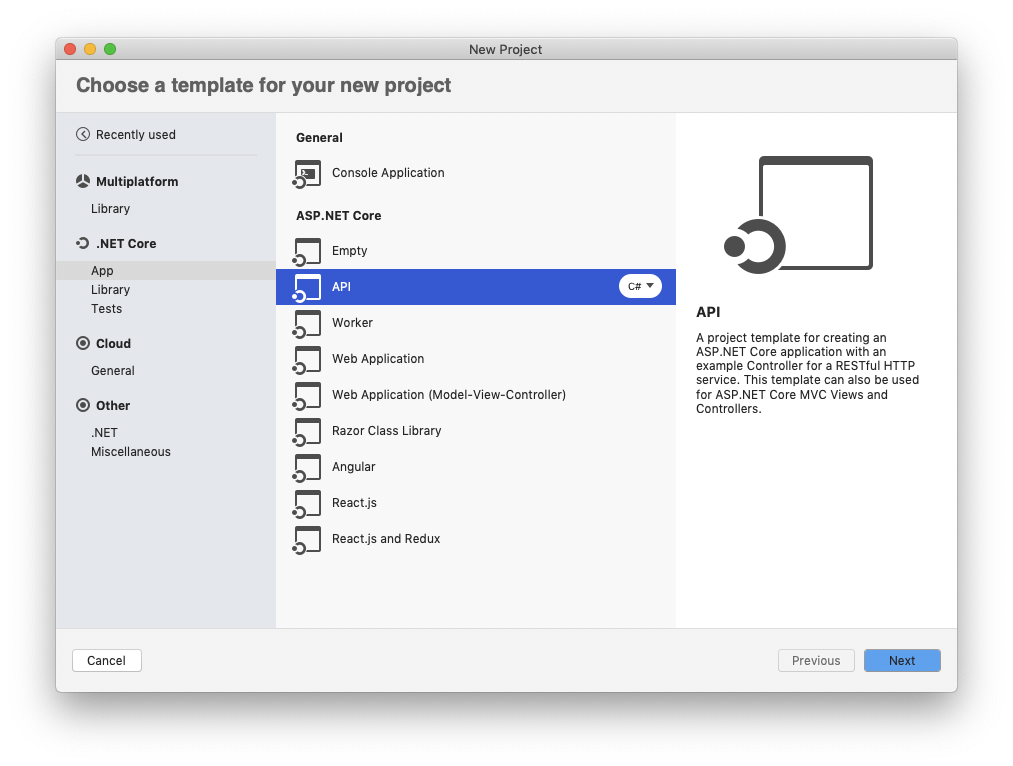Click the Web Application (Model-View-Controller) icon
This screenshot has width=1013, height=766.
point(307,395)
